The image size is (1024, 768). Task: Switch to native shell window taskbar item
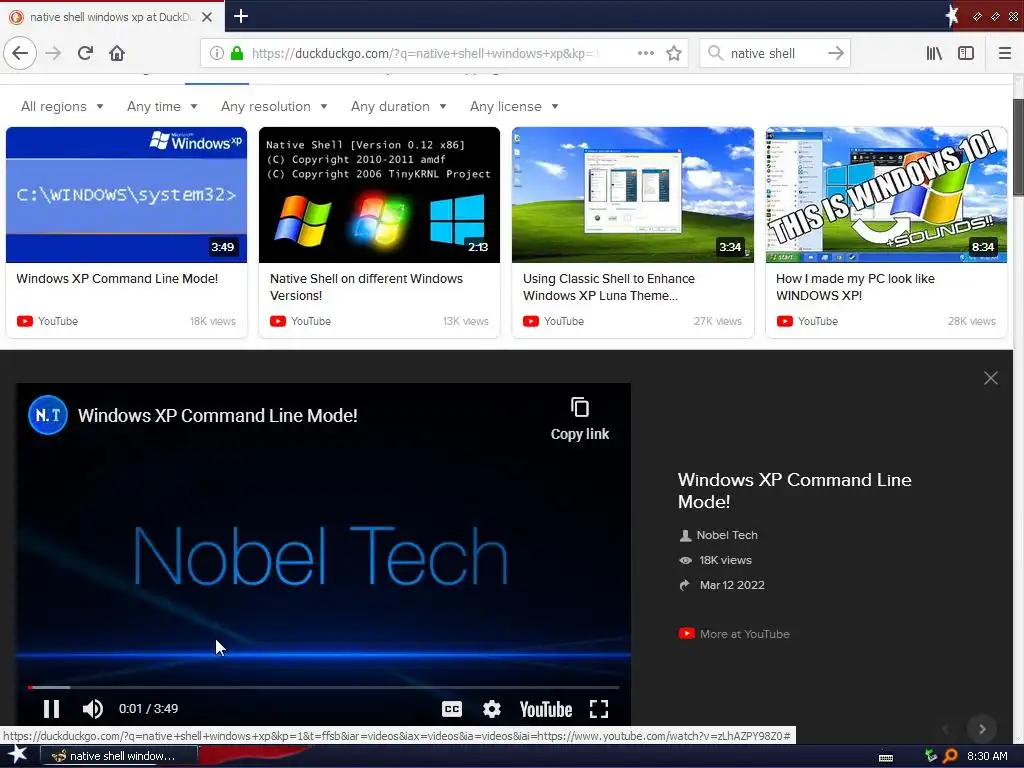(119, 756)
